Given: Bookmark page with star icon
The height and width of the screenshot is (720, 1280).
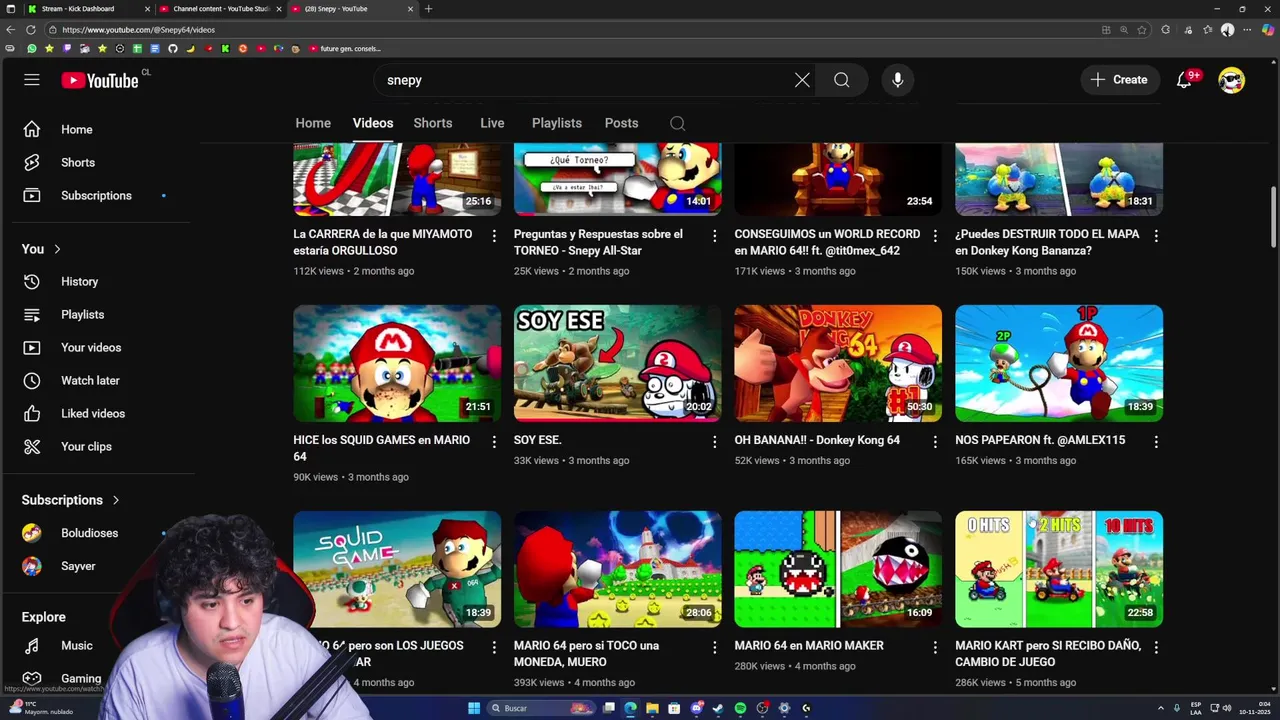Looking at the screenshot, I should (1142, 30).
